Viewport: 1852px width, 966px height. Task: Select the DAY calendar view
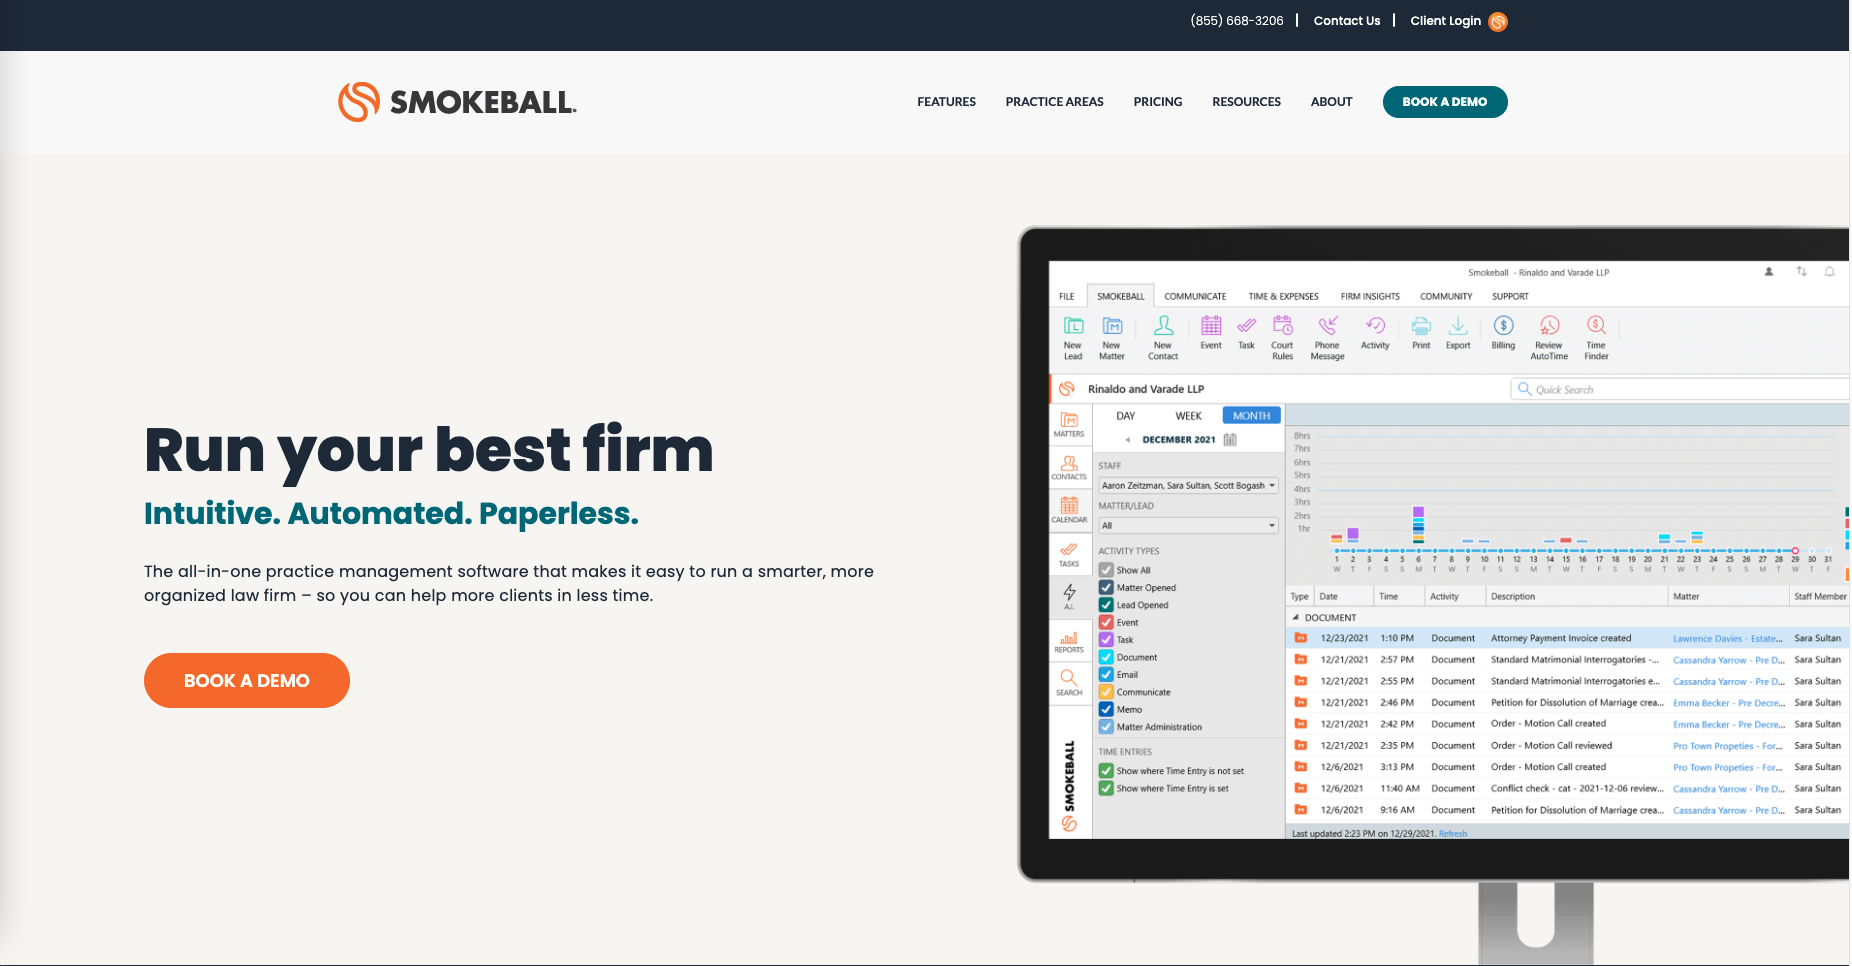click(x=1126, y=416)
